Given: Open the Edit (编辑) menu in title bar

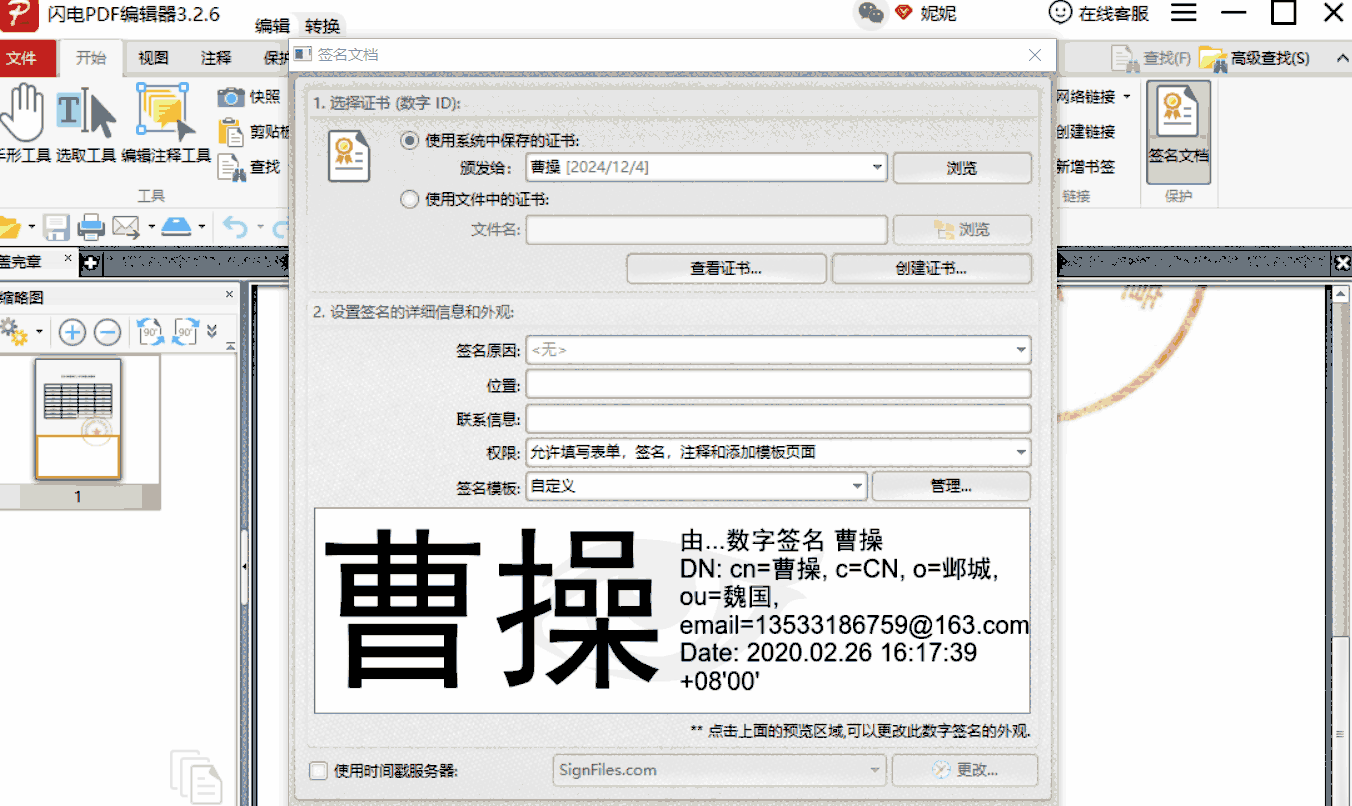Looking at the screenshot, I should tap(272, 27).
